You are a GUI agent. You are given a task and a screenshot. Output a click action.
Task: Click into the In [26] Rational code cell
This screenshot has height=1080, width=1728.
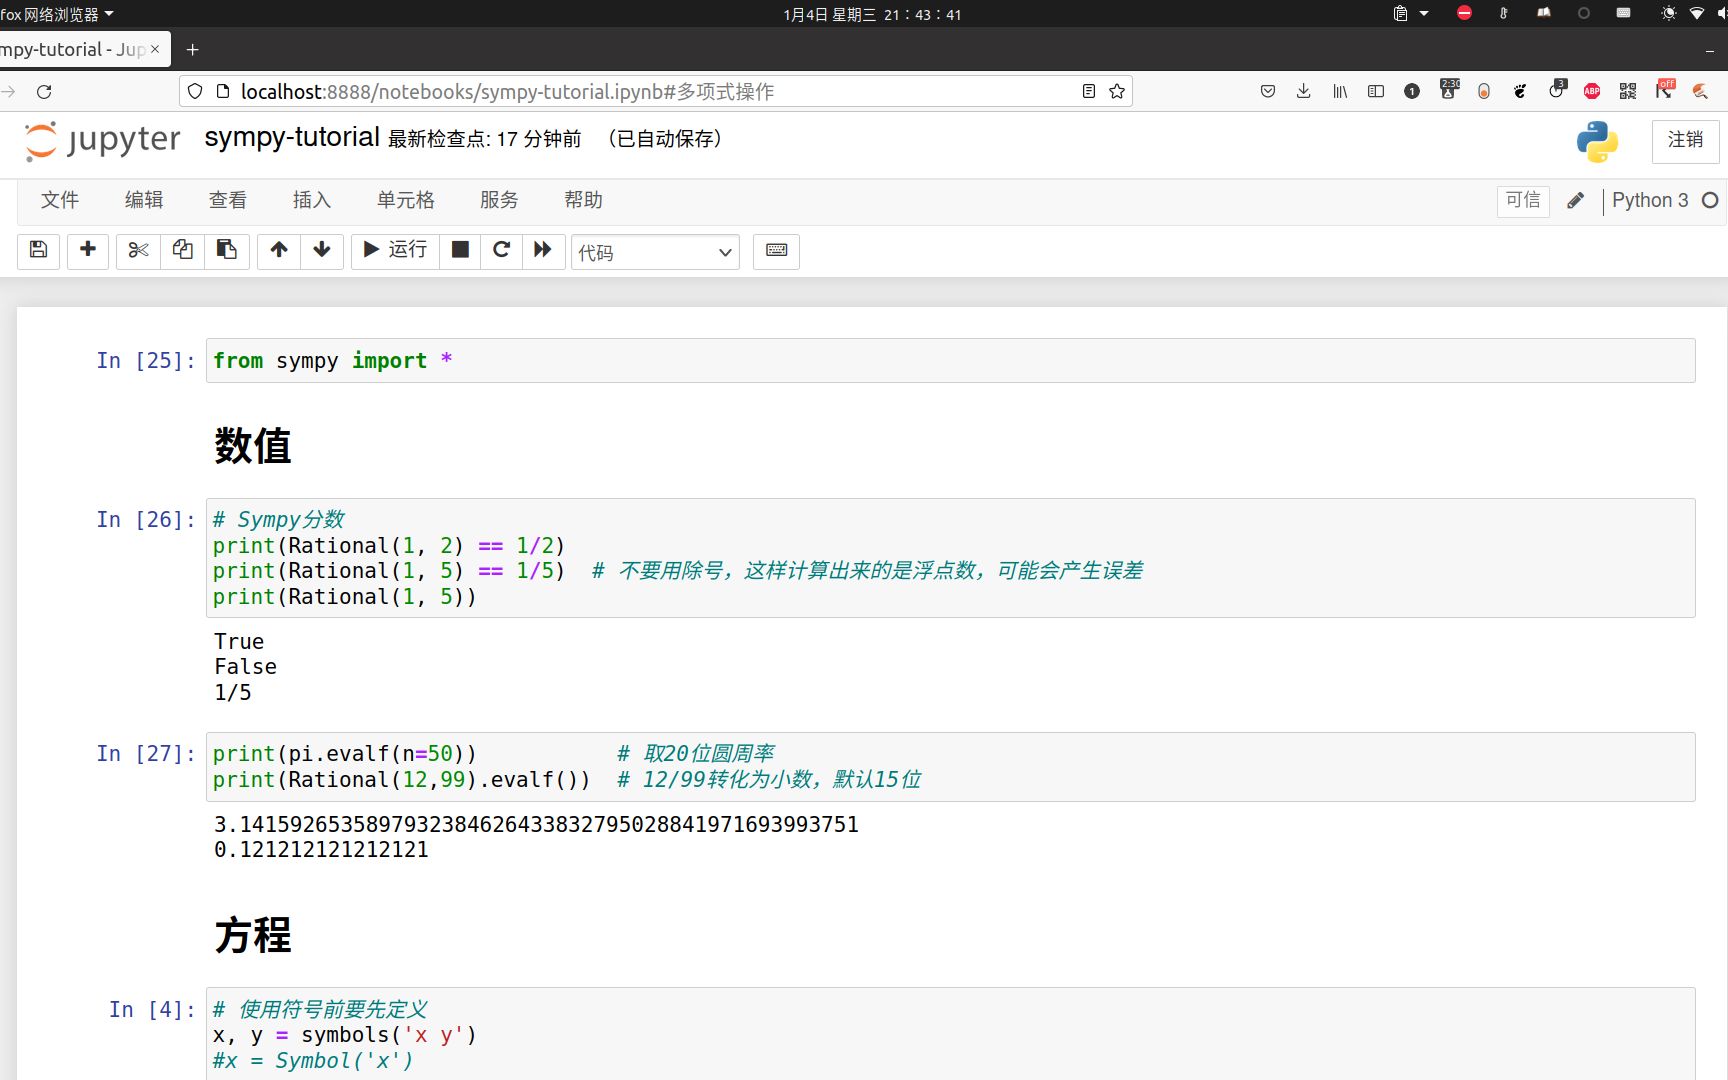click(950, 558)
